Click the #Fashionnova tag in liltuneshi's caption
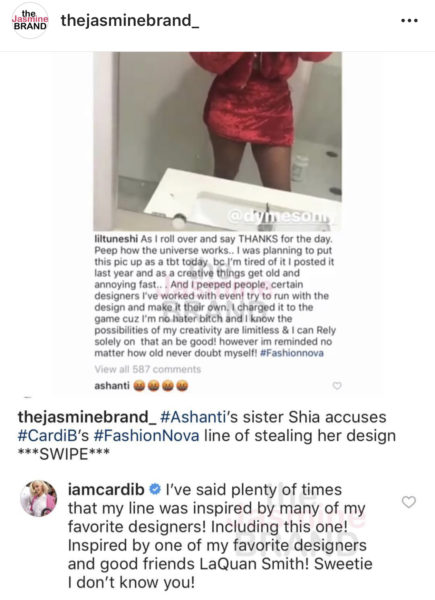Image resolution: width=435 pixels, height=600 pixels. click(x=292, y=353)
